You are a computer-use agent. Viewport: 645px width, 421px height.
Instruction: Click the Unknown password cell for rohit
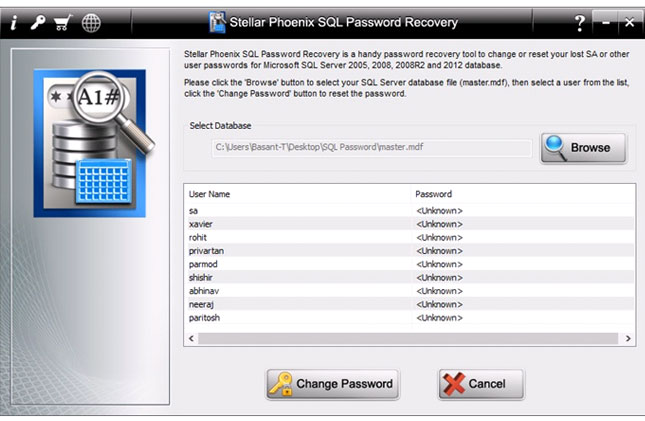click(x=439, y=237)
